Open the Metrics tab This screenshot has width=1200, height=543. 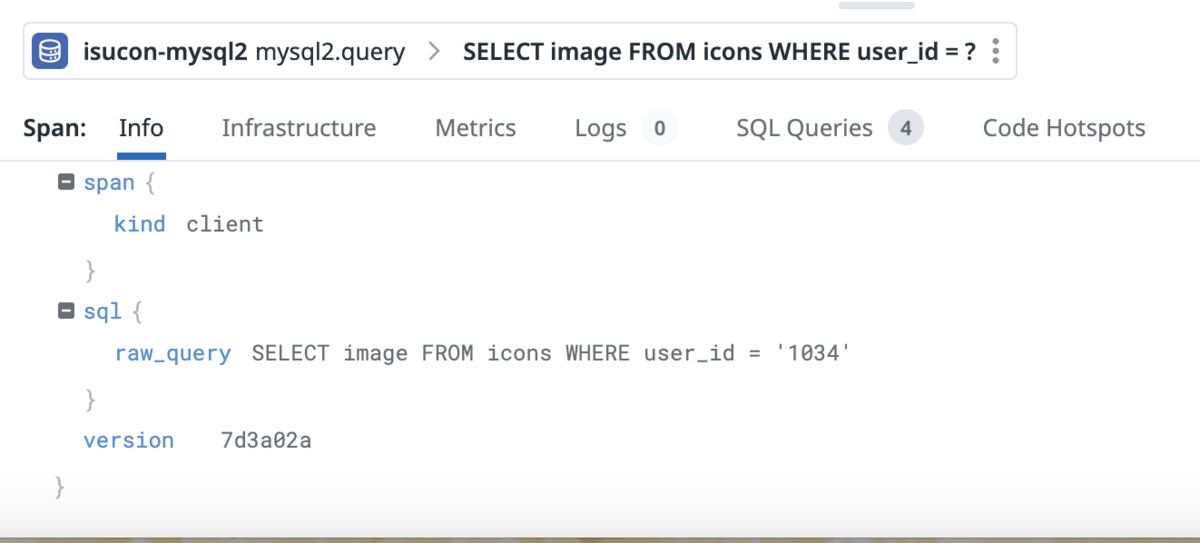click(x=475, y=128)
